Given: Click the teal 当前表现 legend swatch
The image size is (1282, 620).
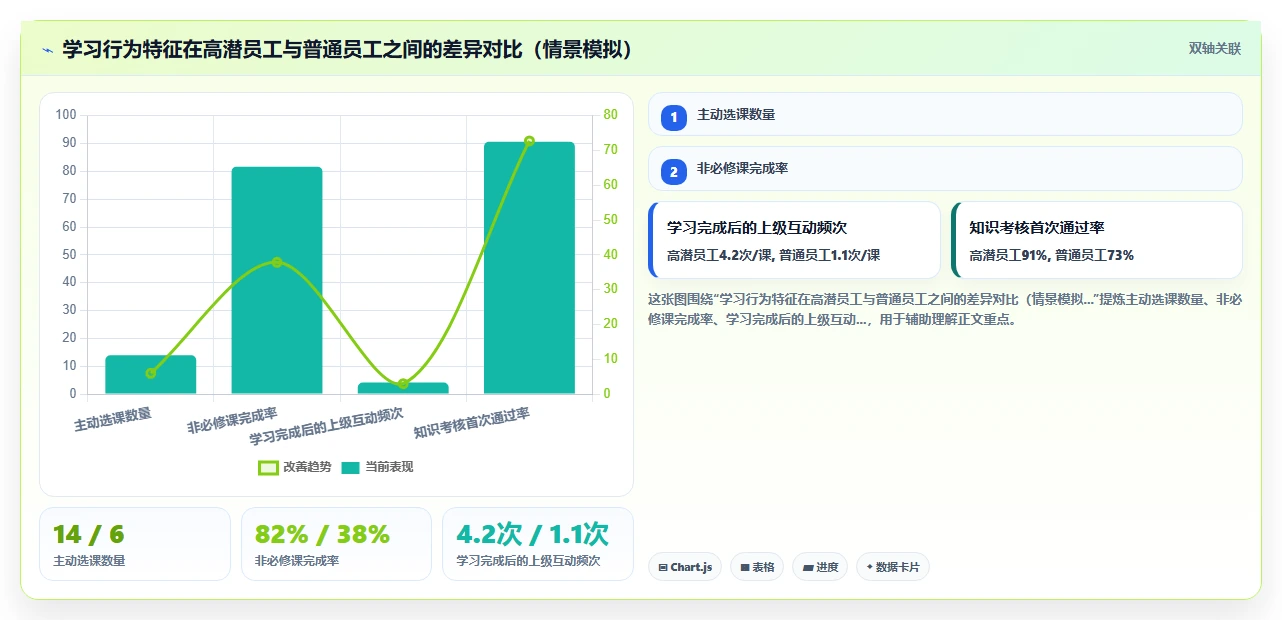Looking at the screenshot, I should click(351, 467).
